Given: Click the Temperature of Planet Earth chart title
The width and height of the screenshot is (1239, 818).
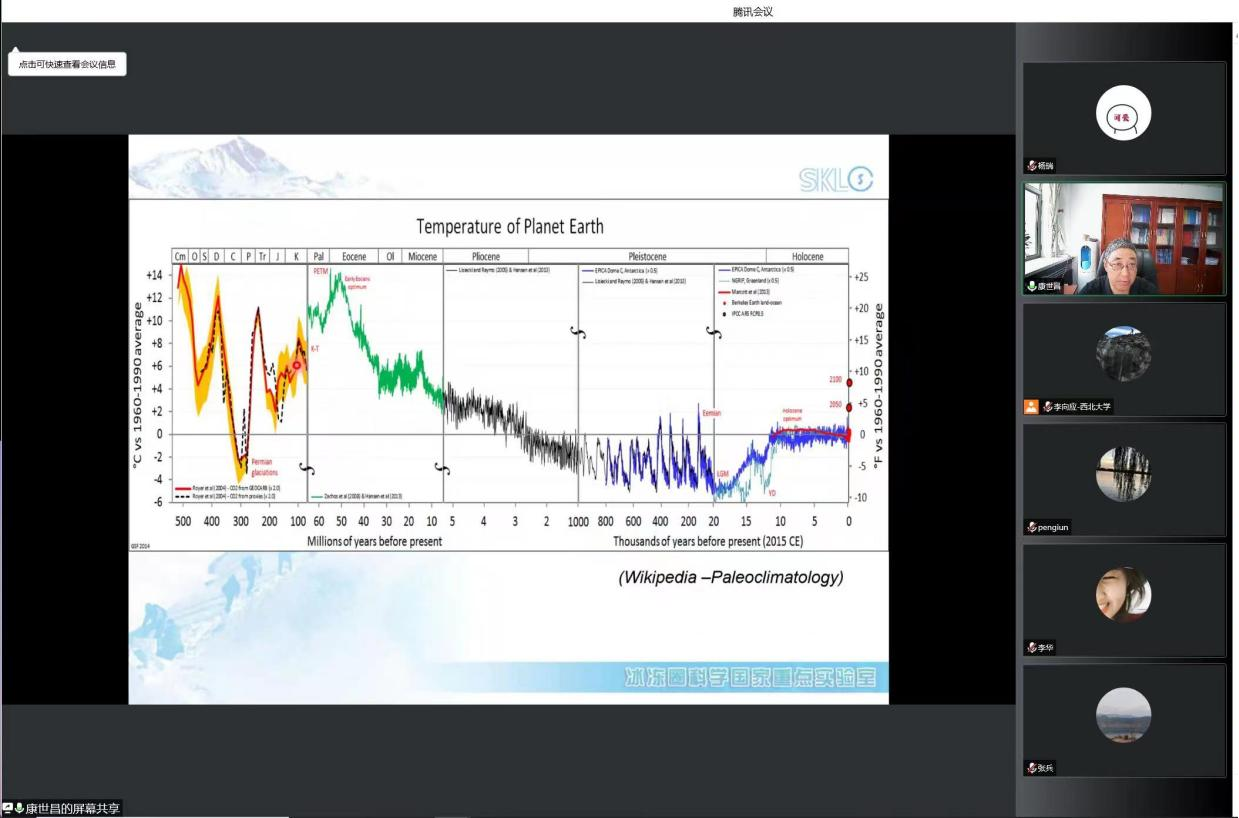Looking at the screenshot, I should click(x=510, y=226).
